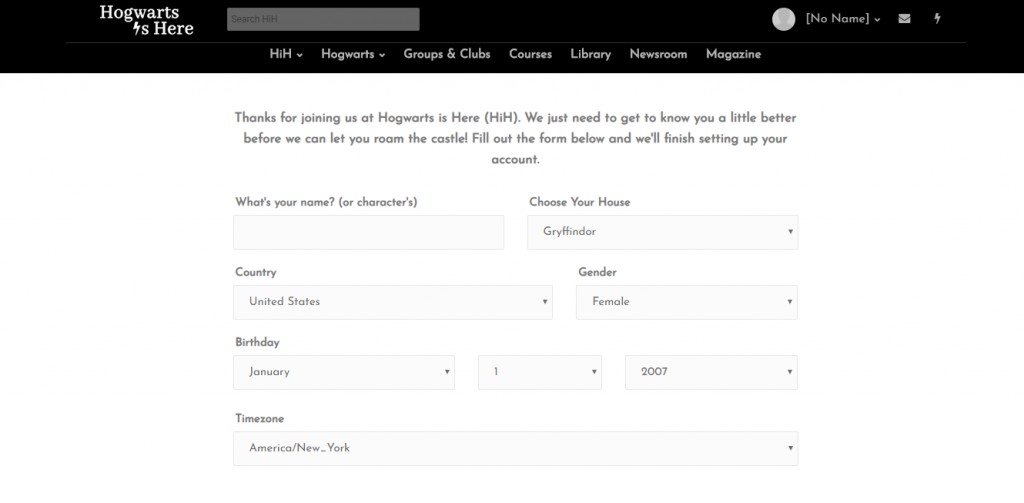Click the Hogwarts is Here logo
This screenshot has width=1024, height=503.
(147, 20)
